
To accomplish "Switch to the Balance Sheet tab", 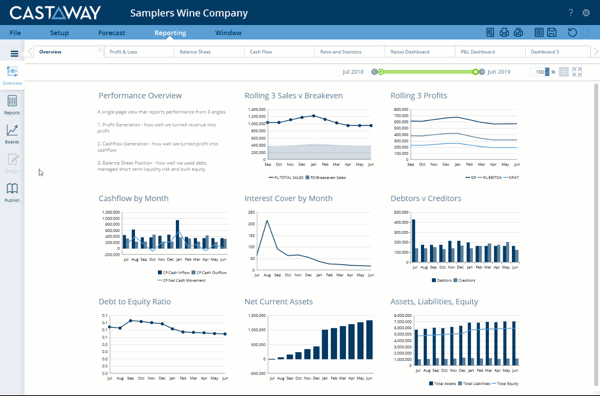I will 209,52.
